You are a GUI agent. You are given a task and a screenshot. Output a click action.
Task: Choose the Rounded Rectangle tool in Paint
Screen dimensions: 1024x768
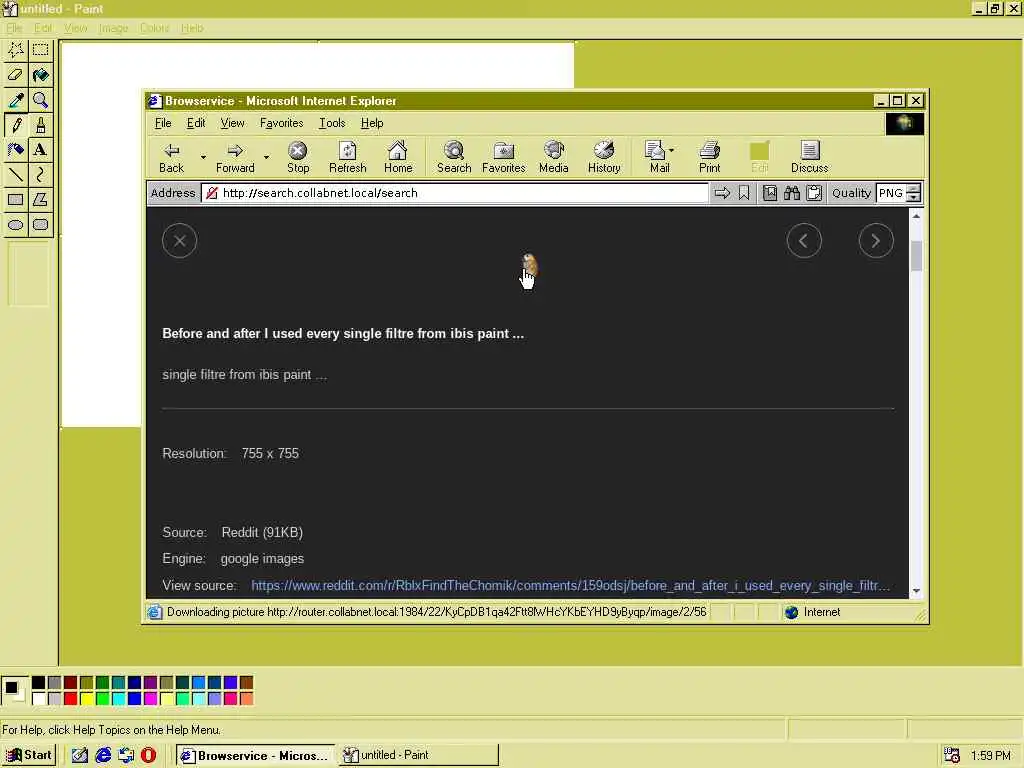click(x=40, y=225)
